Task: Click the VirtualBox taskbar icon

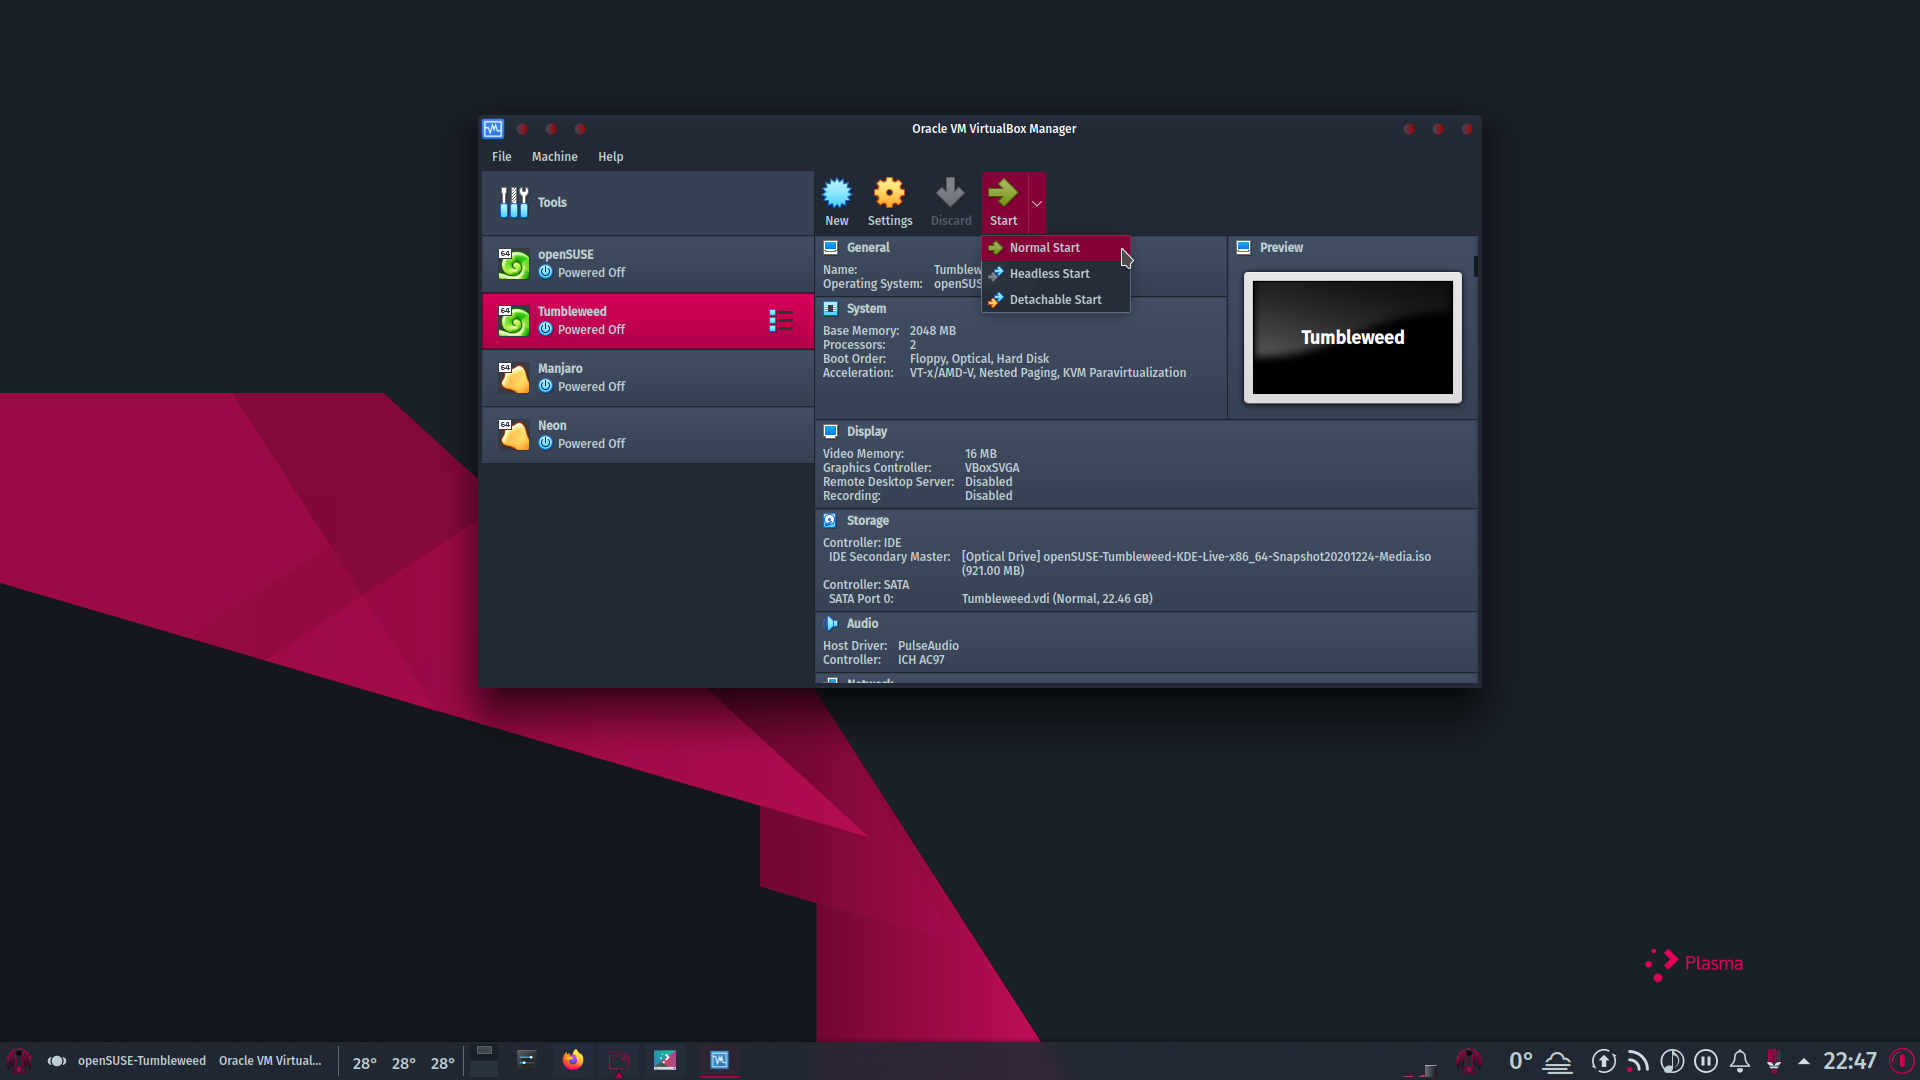Action: point(719,1060)
